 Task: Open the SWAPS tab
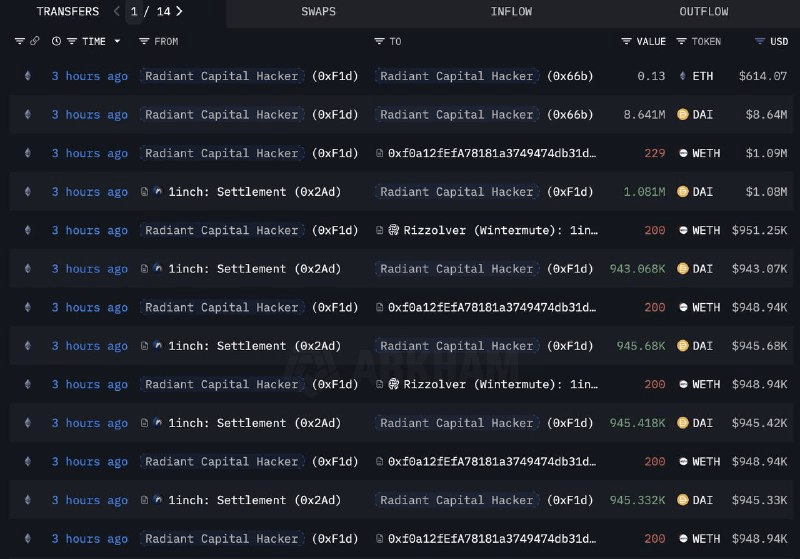318,12
